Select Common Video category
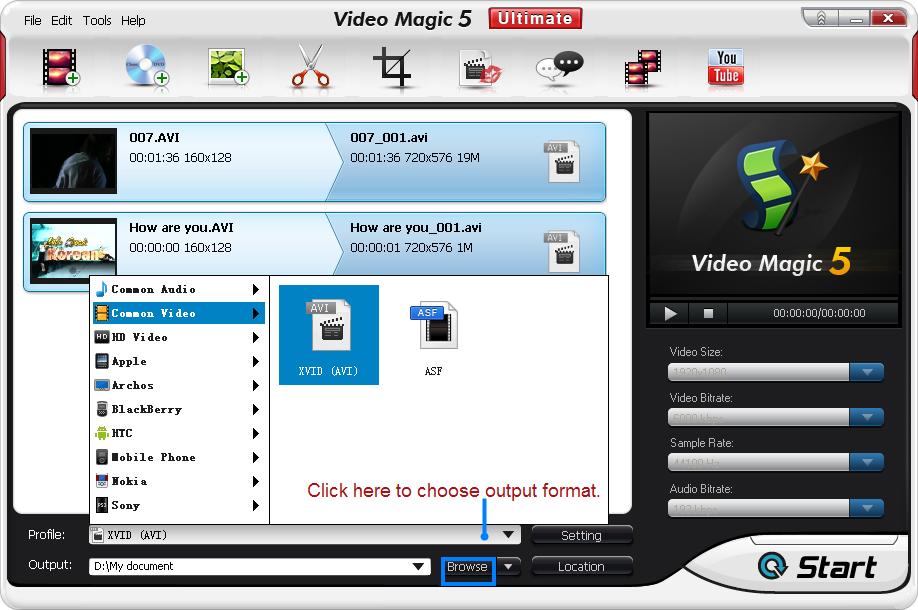918x610 pixels. (x=179, y=313)
